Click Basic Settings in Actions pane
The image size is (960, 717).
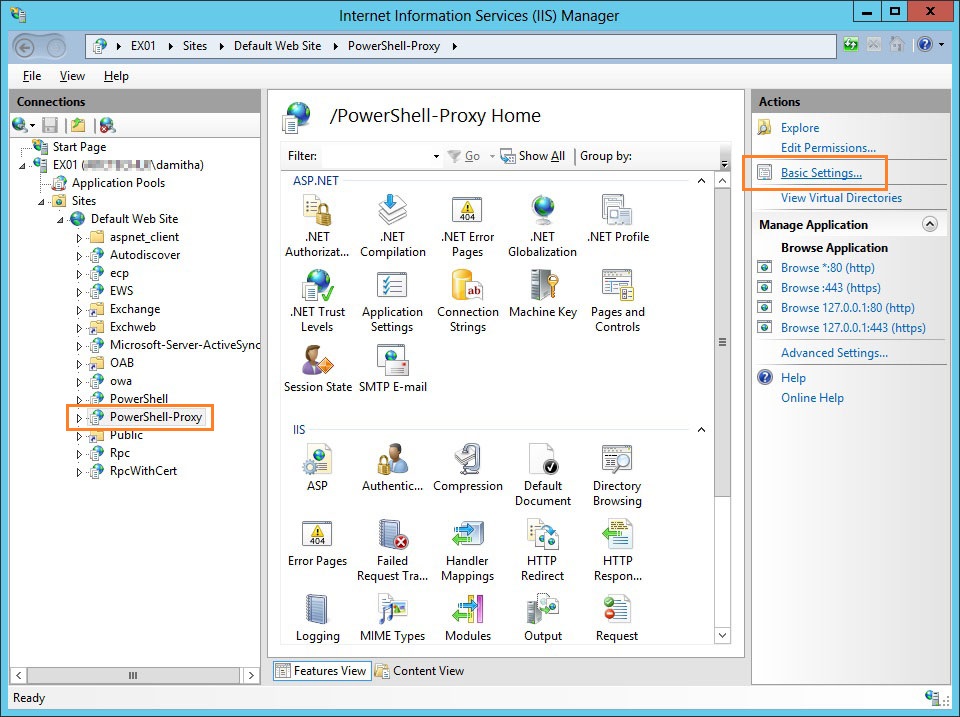(x=821, y=173)
